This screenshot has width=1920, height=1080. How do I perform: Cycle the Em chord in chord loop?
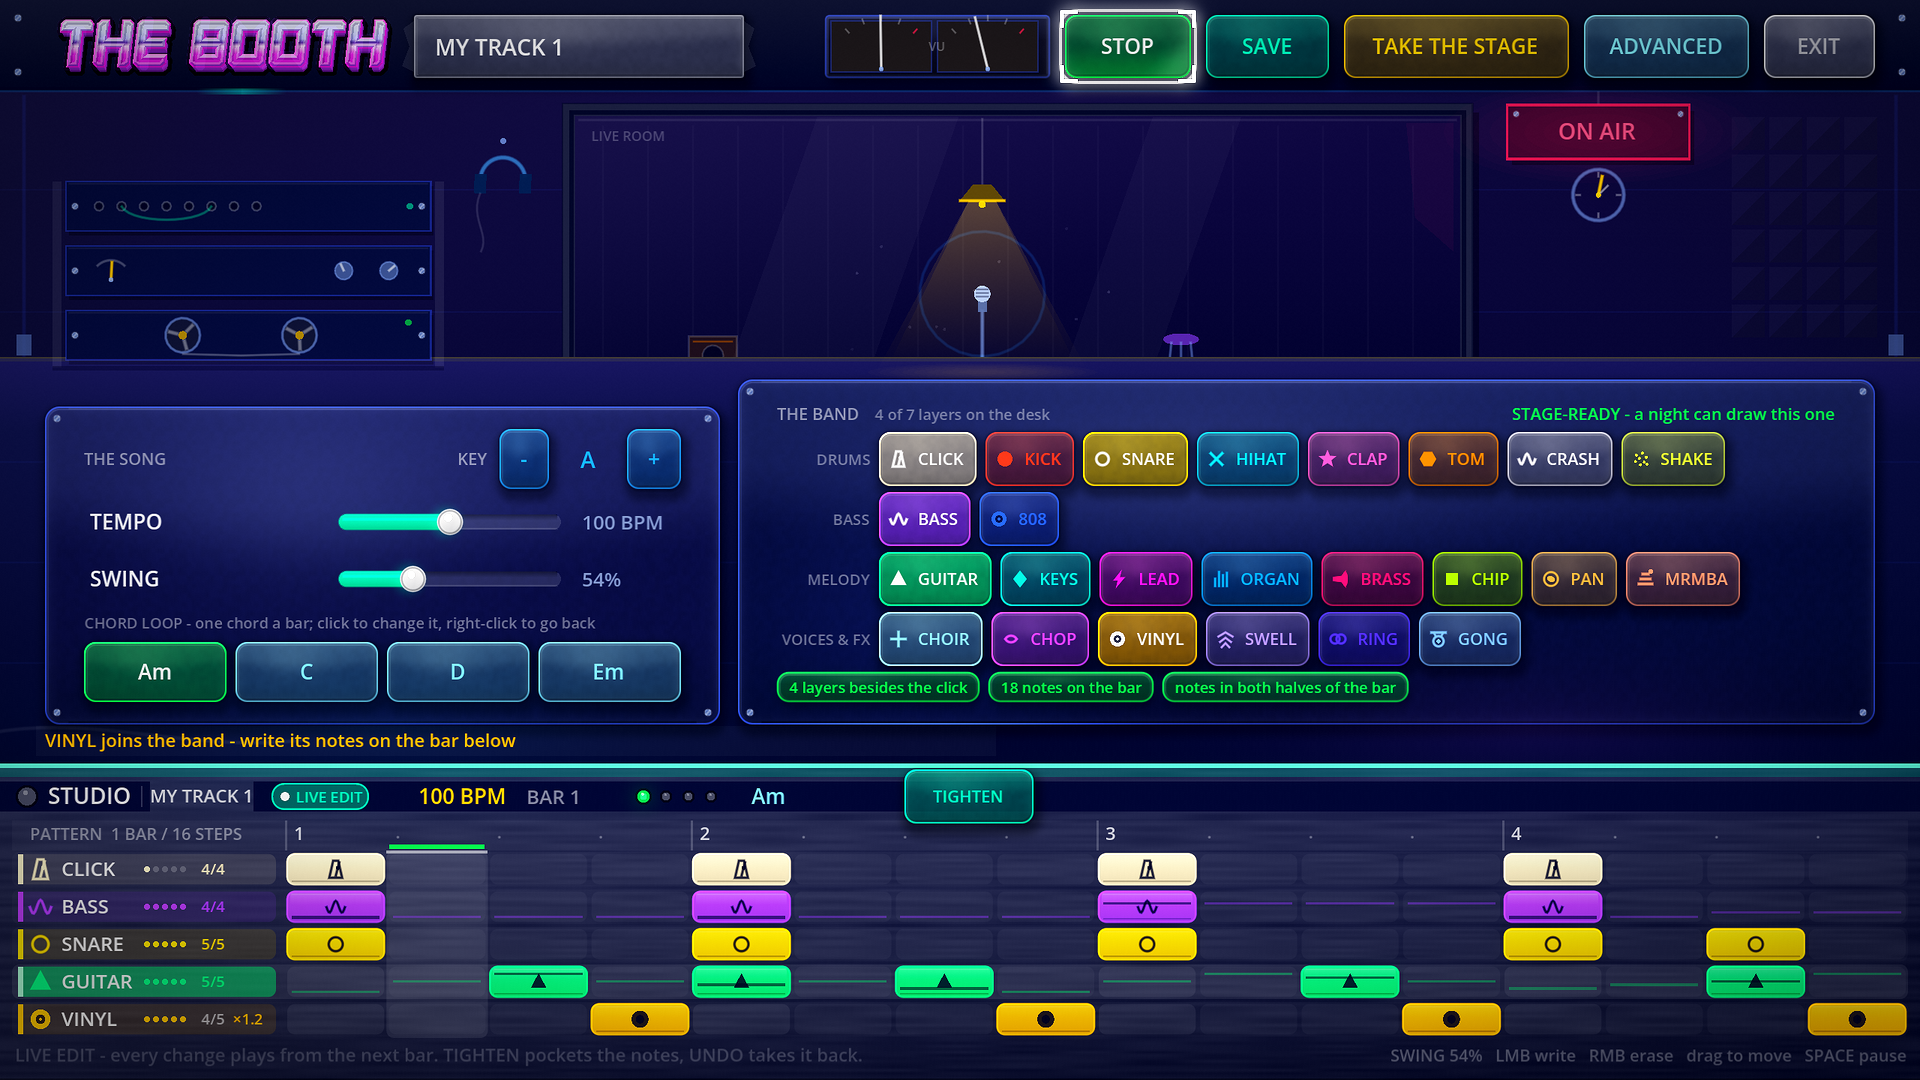tap(609, 672)
